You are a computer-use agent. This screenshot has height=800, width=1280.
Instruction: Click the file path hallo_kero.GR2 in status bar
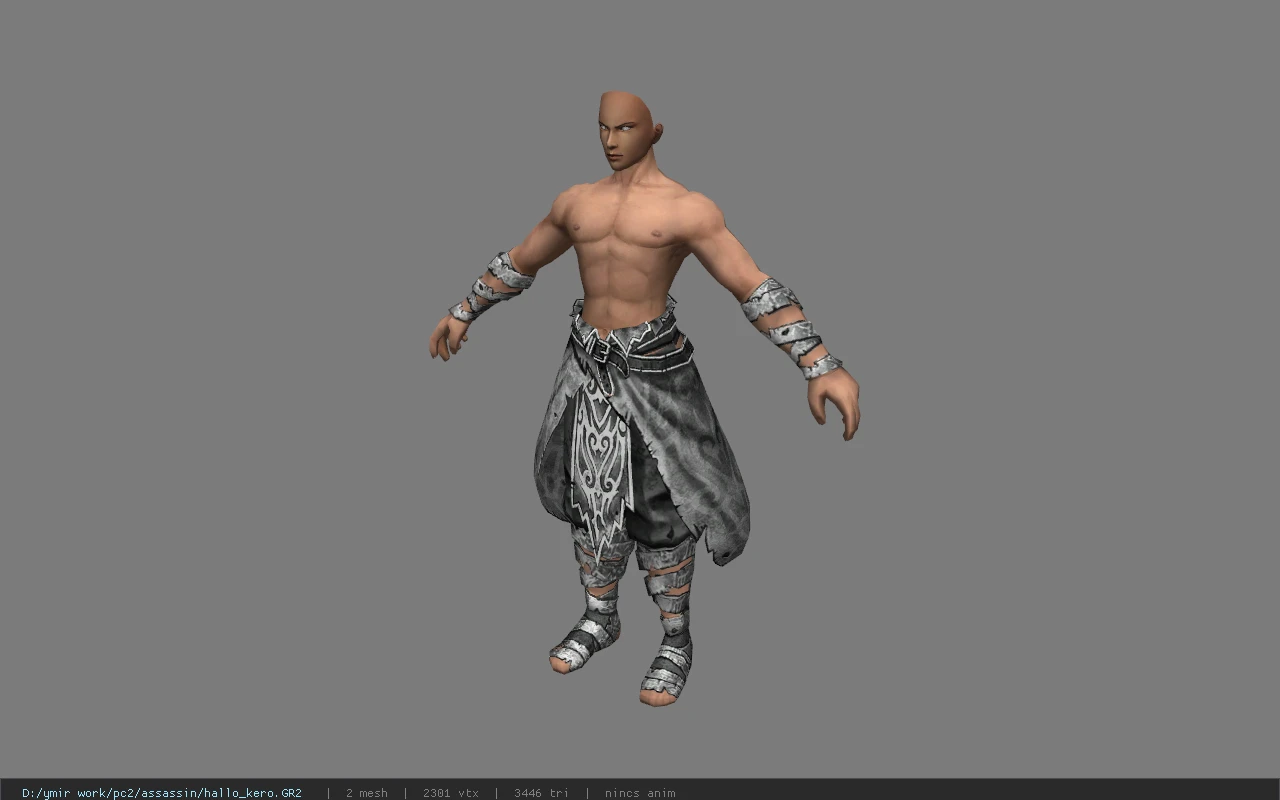tap(162, 793)
